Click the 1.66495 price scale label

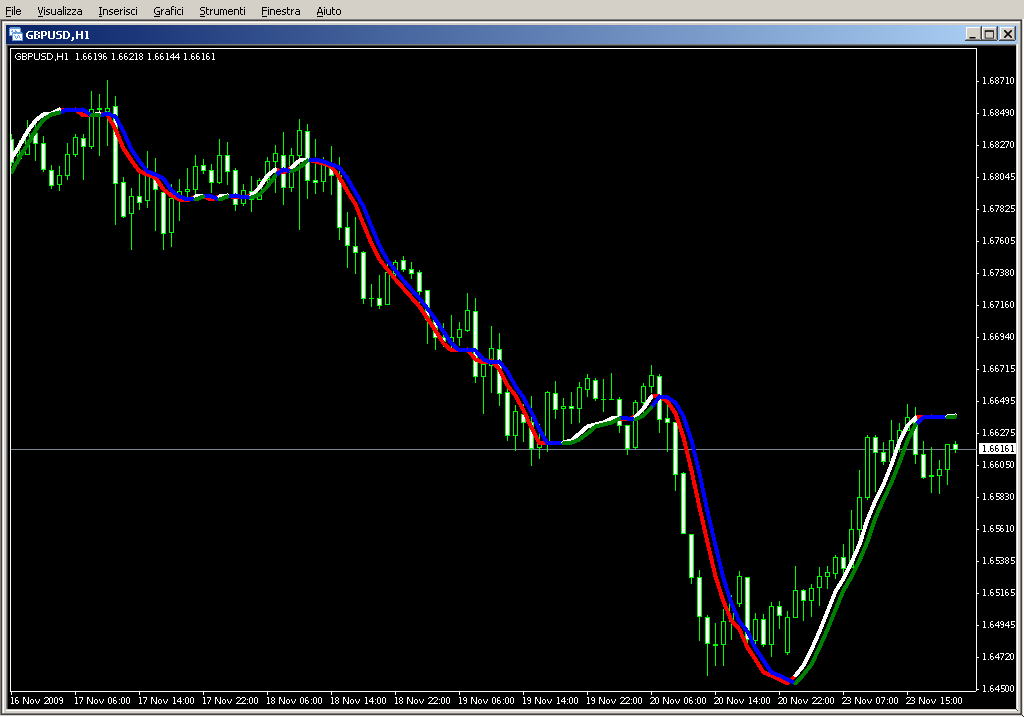(999, 400)
